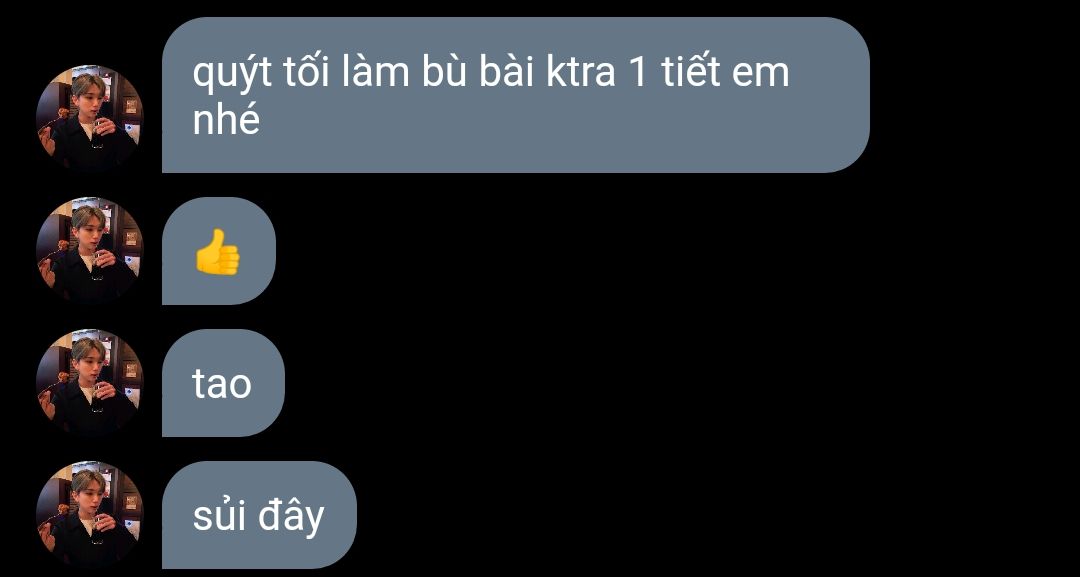Image resolution: width=1080 pixels, height=577 pixels.
Task: Click the message starting with "quýt tối làm bù"
Action: click(516, 95)
